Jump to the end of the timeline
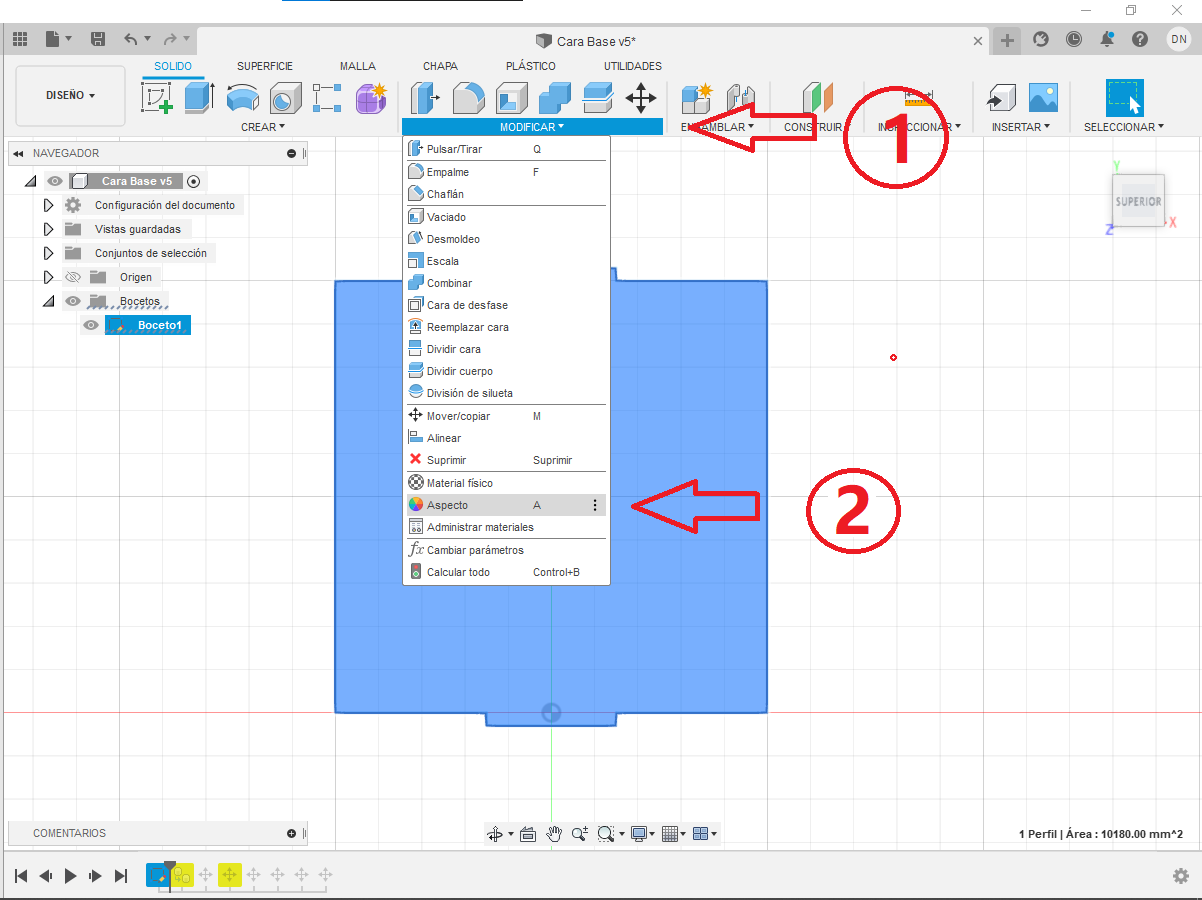Image resolution: width=1202 pixels, height=900 pixels. [121, 876]
